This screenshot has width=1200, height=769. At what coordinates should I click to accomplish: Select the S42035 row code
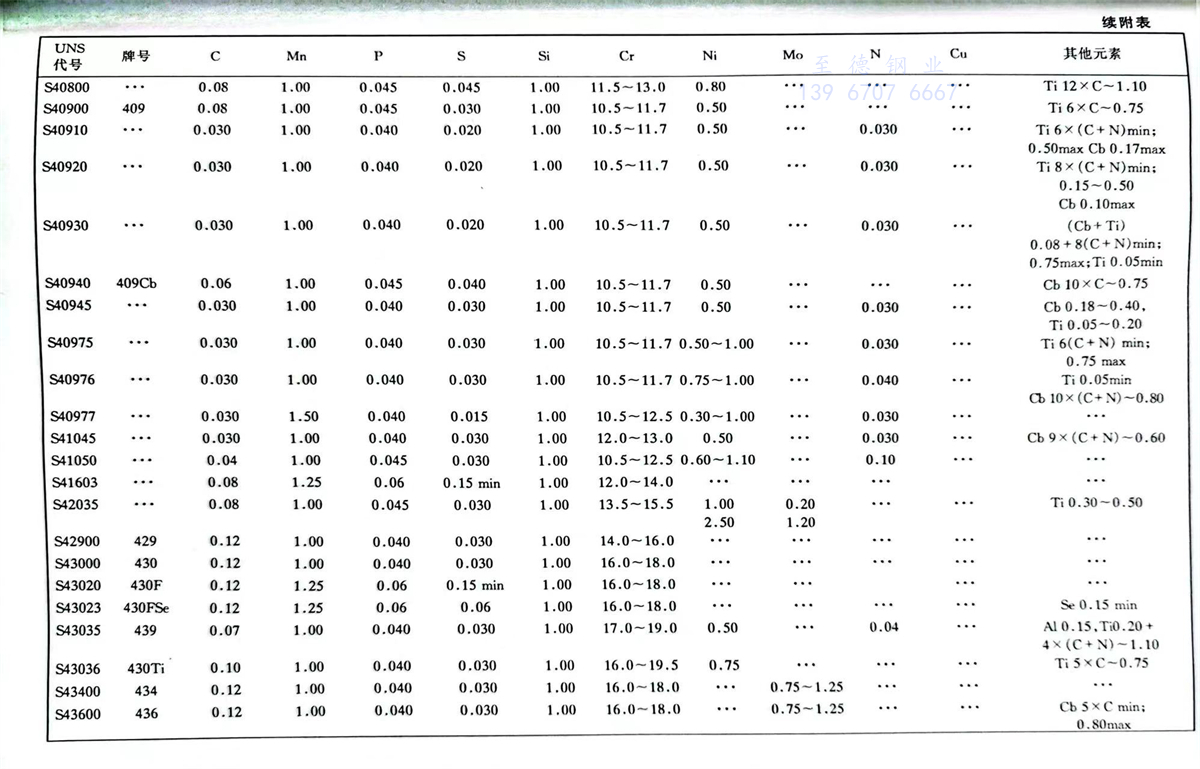[75, 505]
